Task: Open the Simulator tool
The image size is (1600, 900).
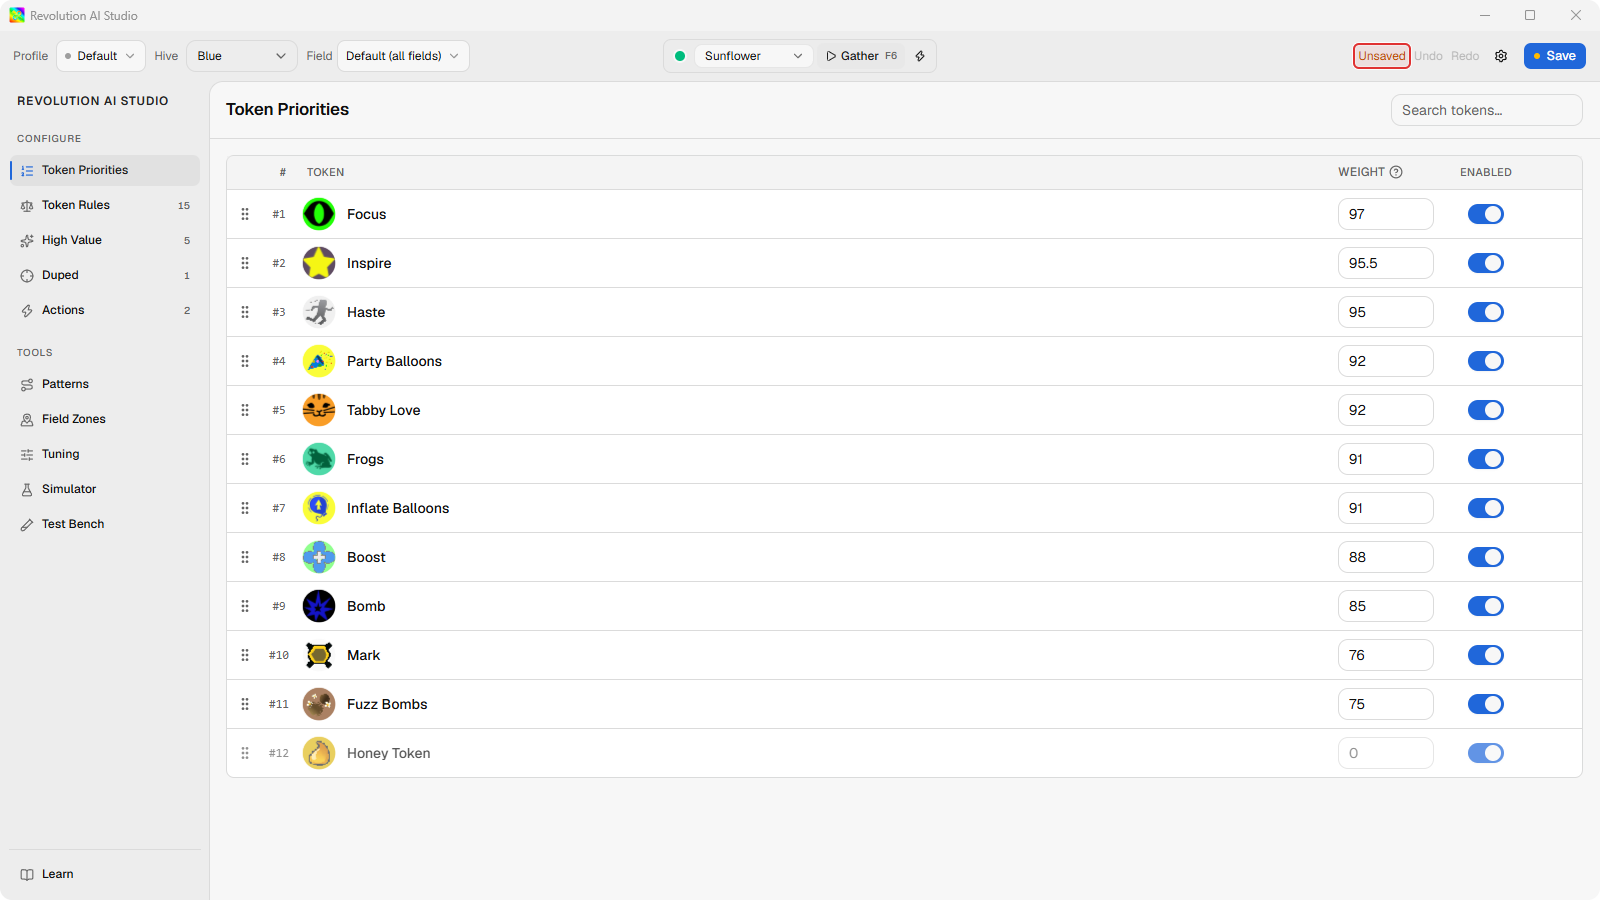Action: 105,489
